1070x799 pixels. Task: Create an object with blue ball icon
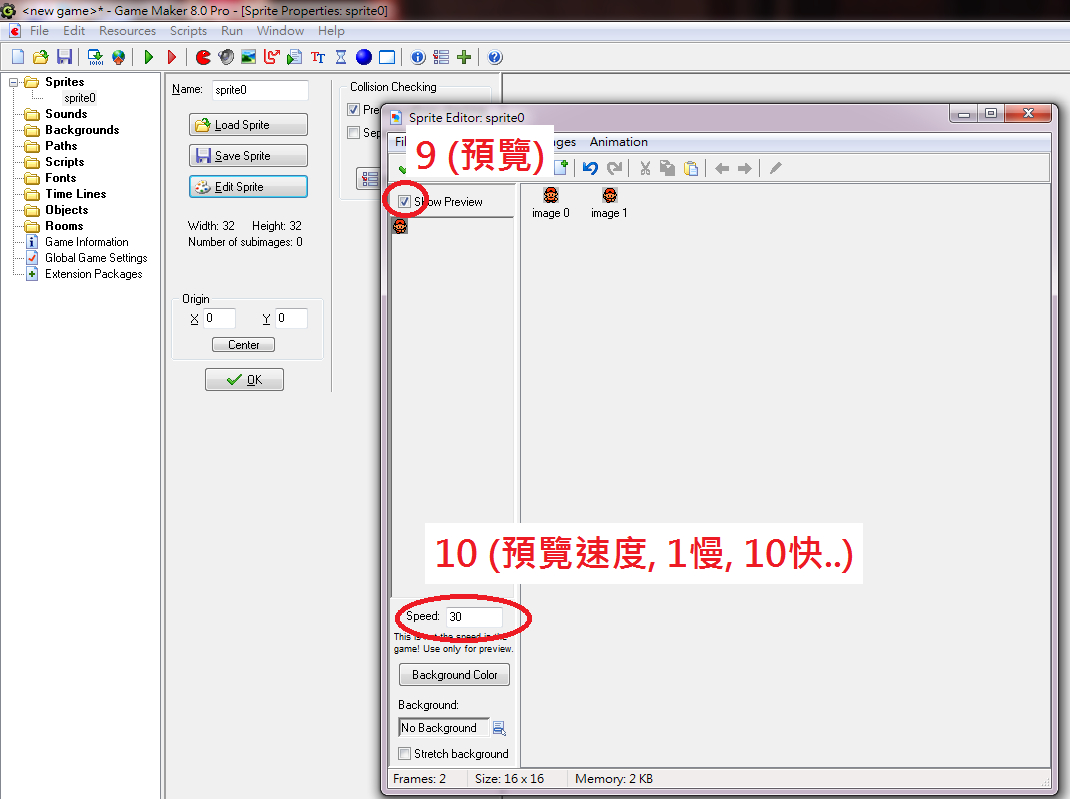coord(364,57)
